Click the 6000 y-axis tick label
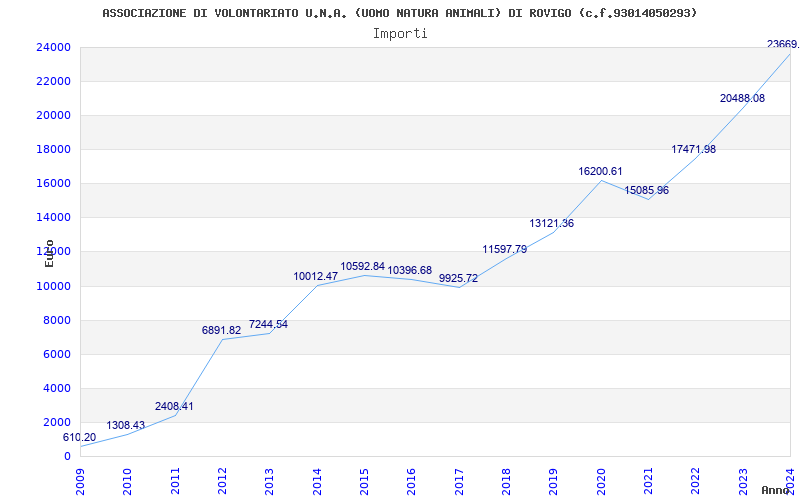Screen dimensions: 800x500 click(x=56, y=355)
